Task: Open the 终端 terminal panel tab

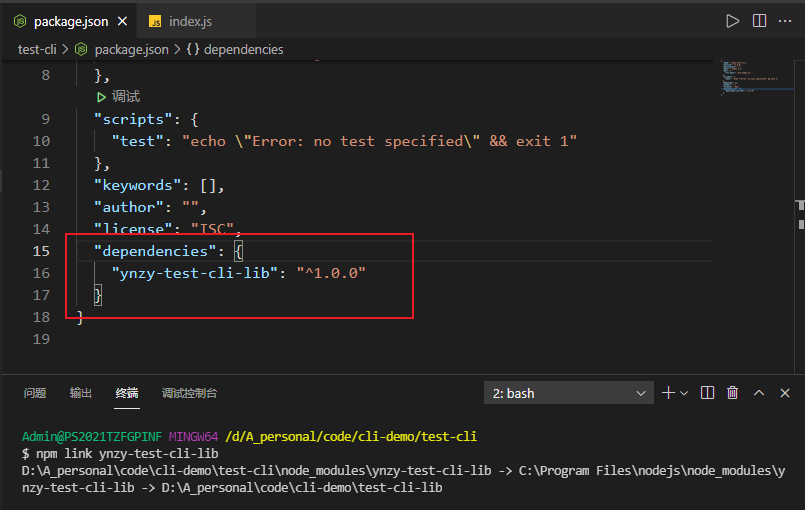Action: click(127, 393)
